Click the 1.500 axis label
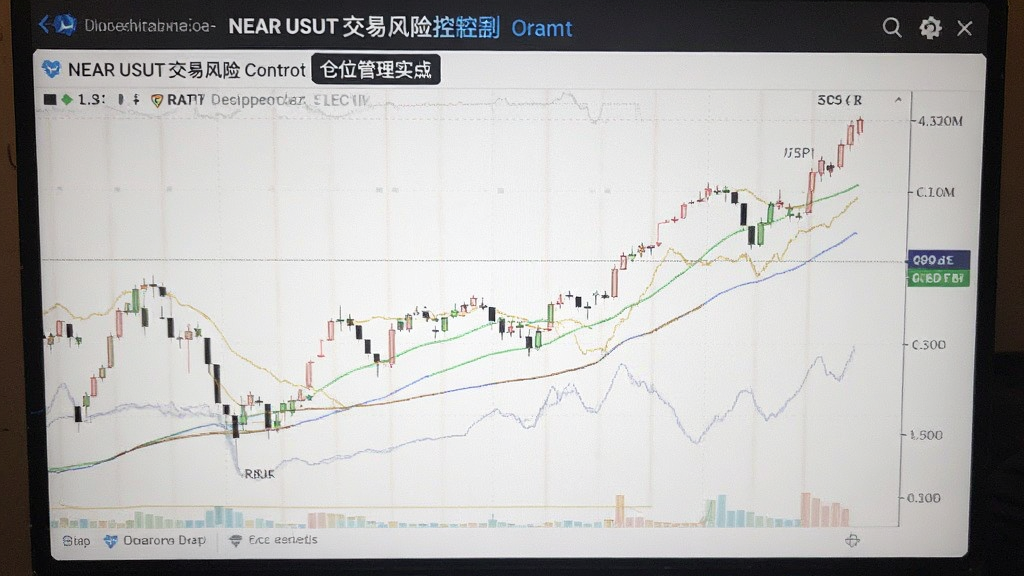 click(x=926, y=435)
